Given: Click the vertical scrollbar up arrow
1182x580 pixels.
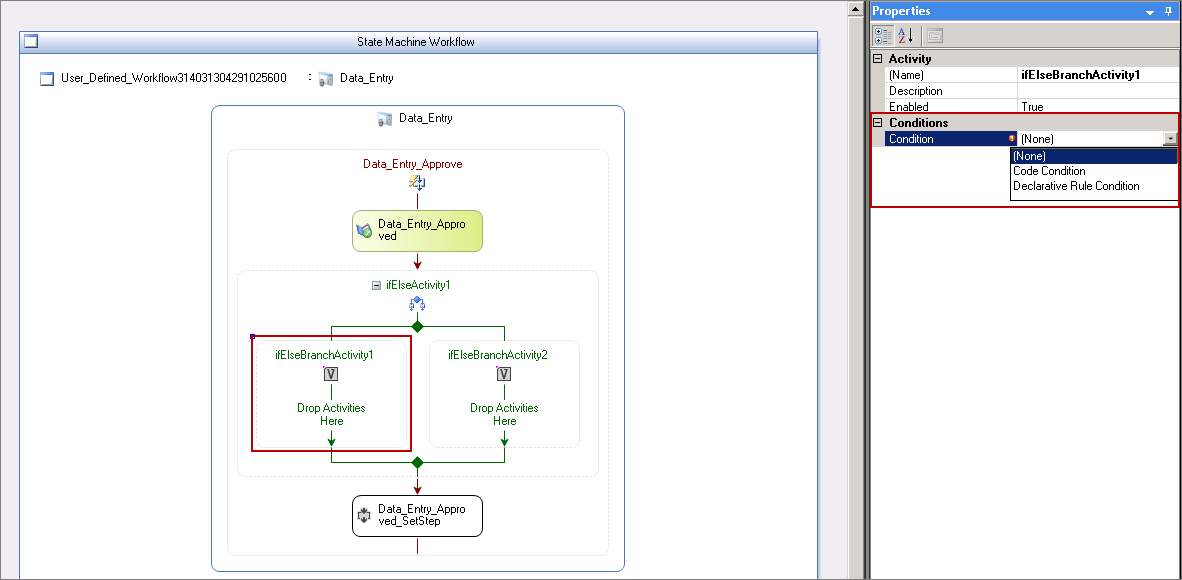Looking at the screenshot, I should click(x=856, y=10).
